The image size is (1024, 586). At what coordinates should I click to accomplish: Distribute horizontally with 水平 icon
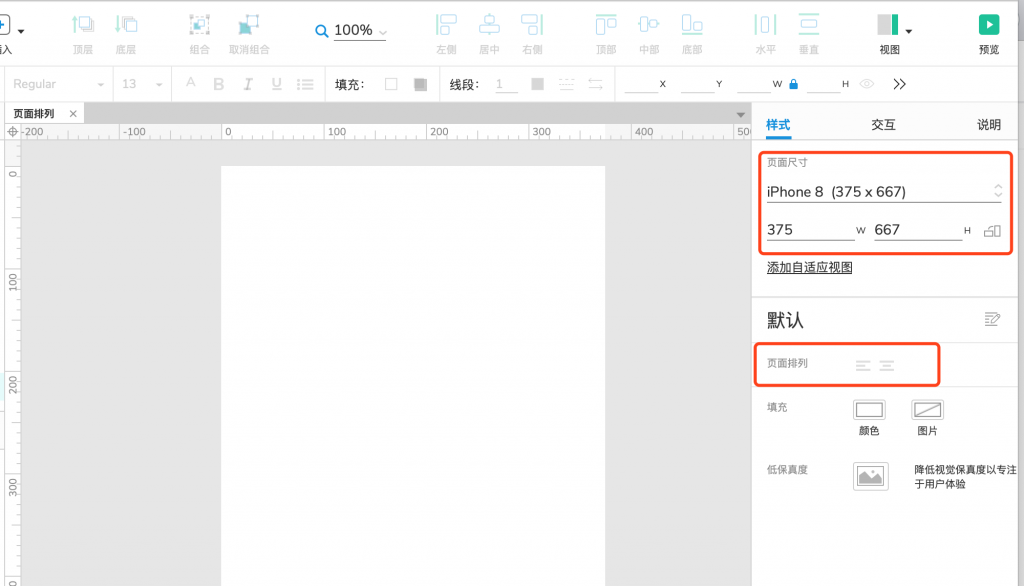(x=765, y=26)
